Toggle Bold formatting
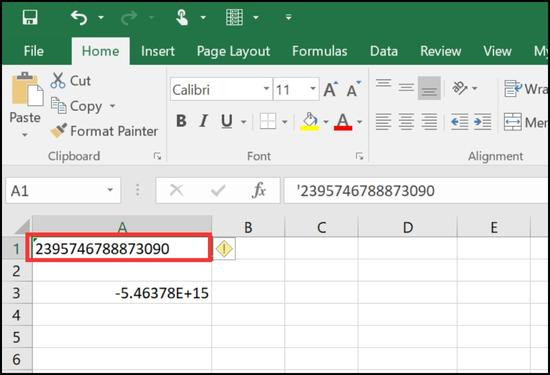Image resolution: width=550 pixels, height=375 pixels. (x=181, y=121)
